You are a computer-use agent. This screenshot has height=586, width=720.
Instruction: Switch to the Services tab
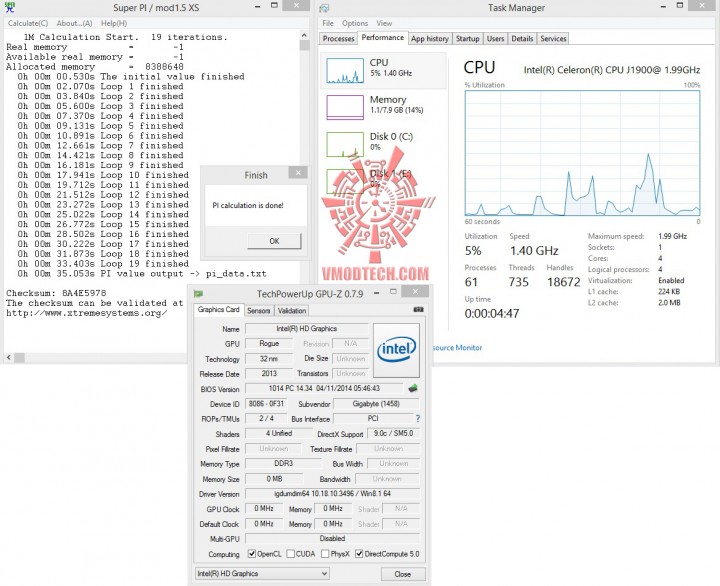pyautogui.click(x=553, y=39)
